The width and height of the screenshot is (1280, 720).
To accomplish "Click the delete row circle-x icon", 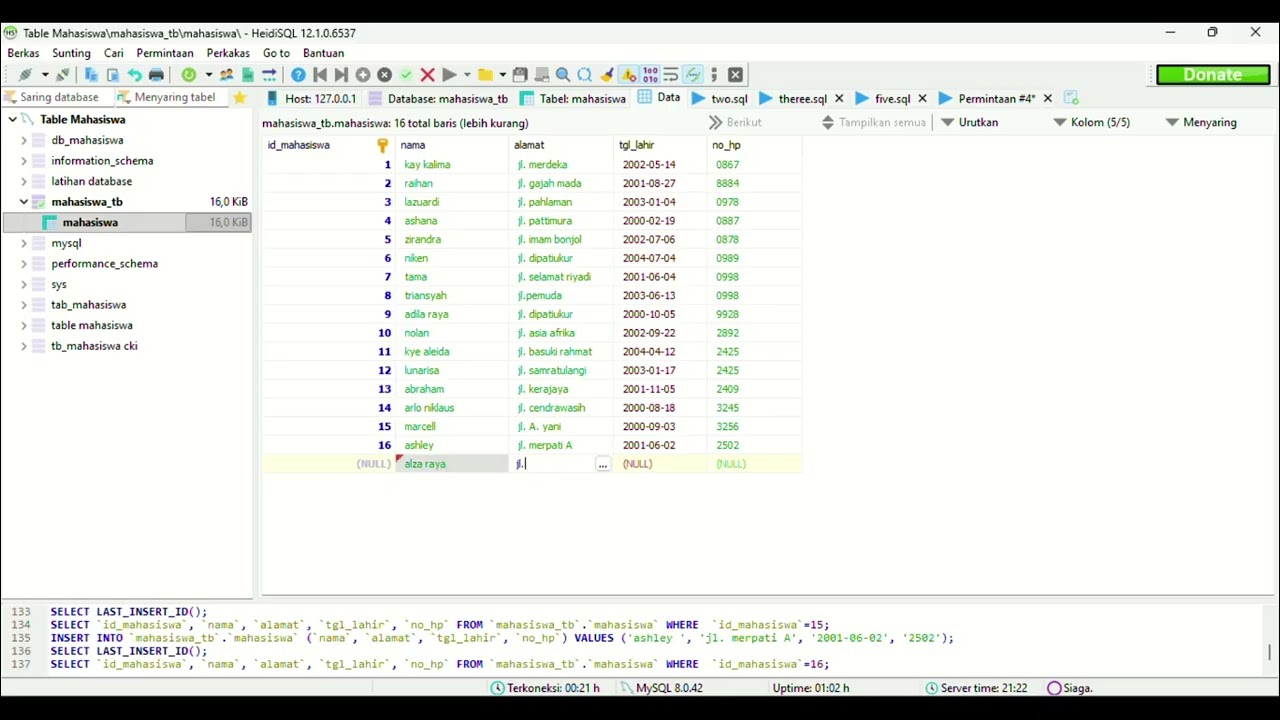I will 385,75.
